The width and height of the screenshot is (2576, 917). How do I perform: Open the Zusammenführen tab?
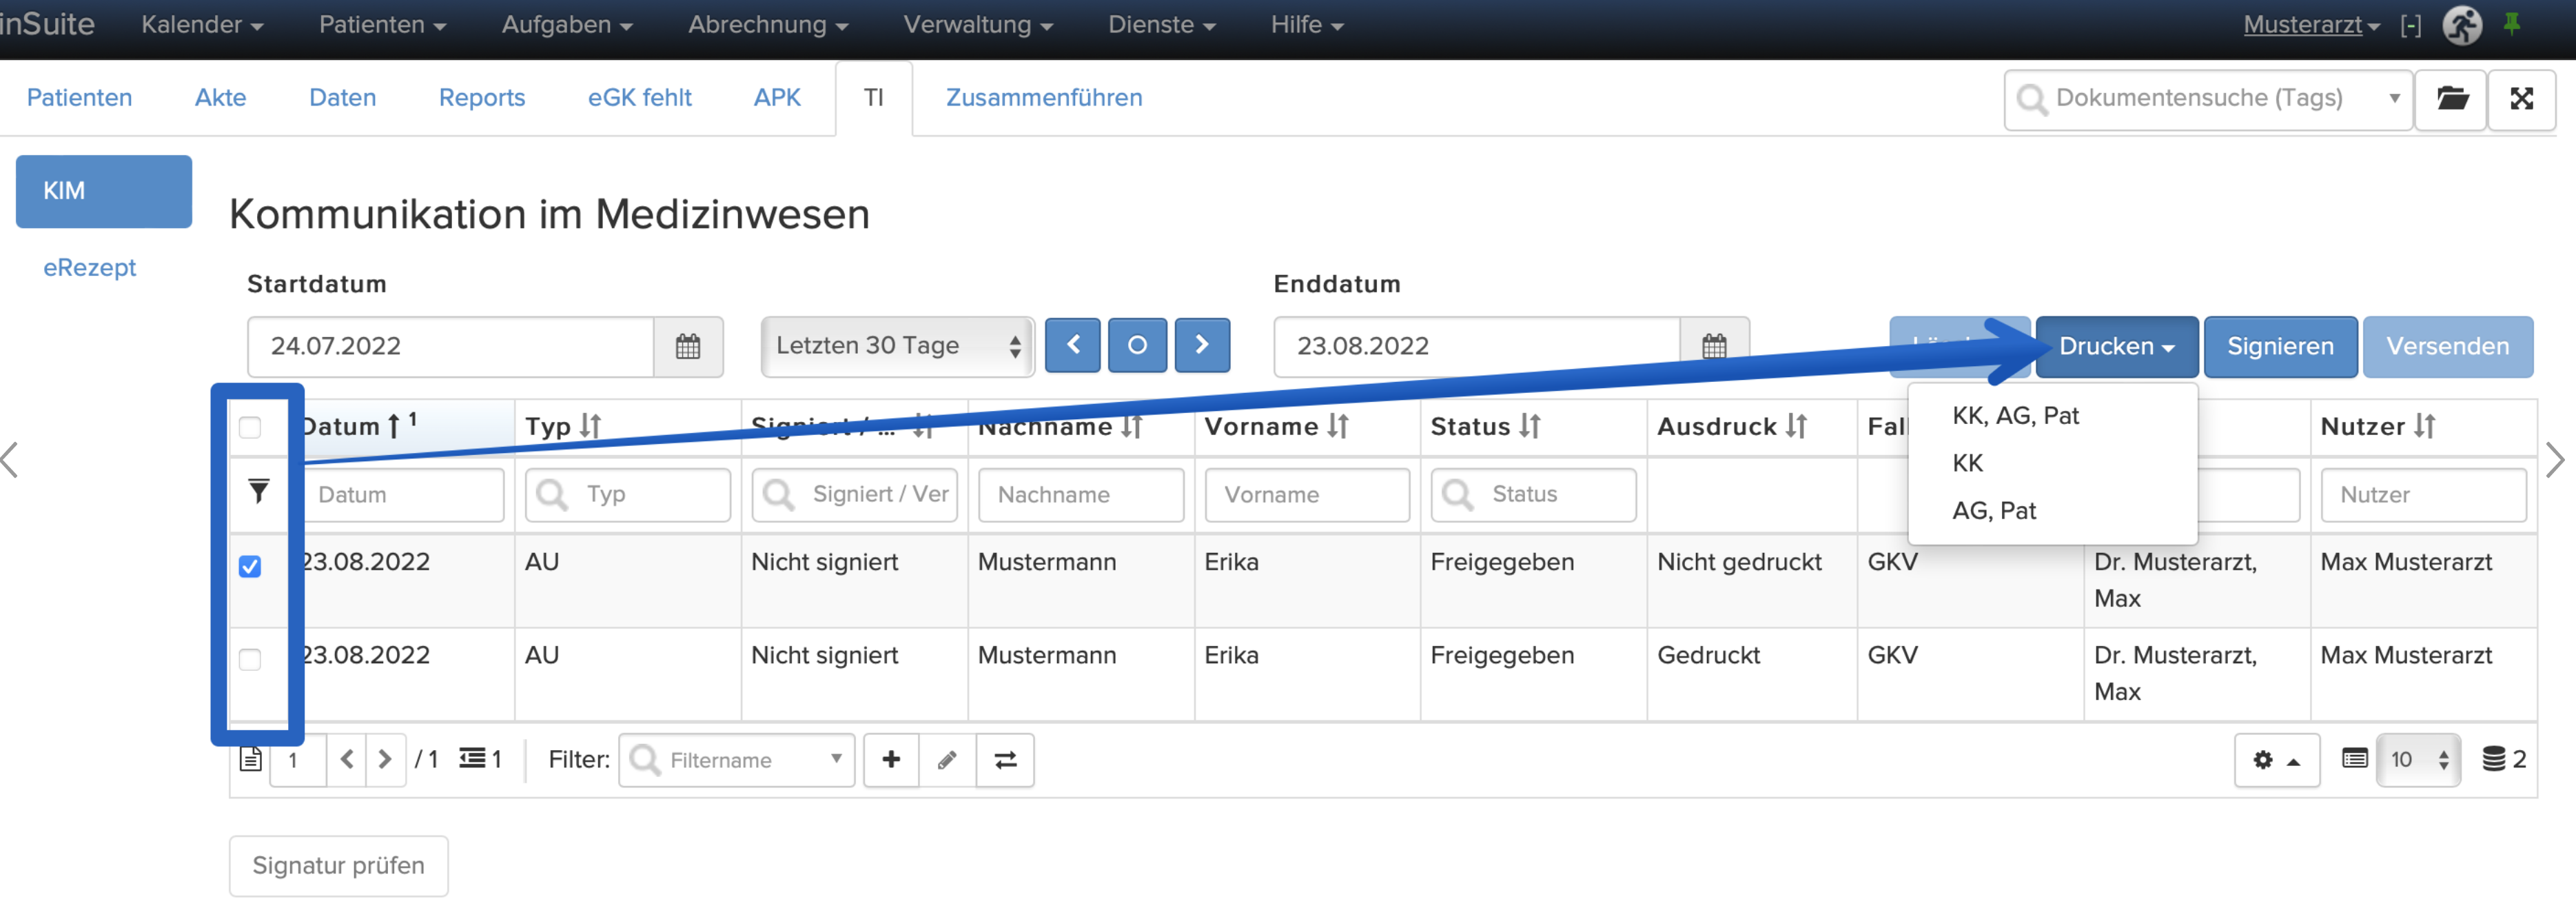pos(1044,98)
